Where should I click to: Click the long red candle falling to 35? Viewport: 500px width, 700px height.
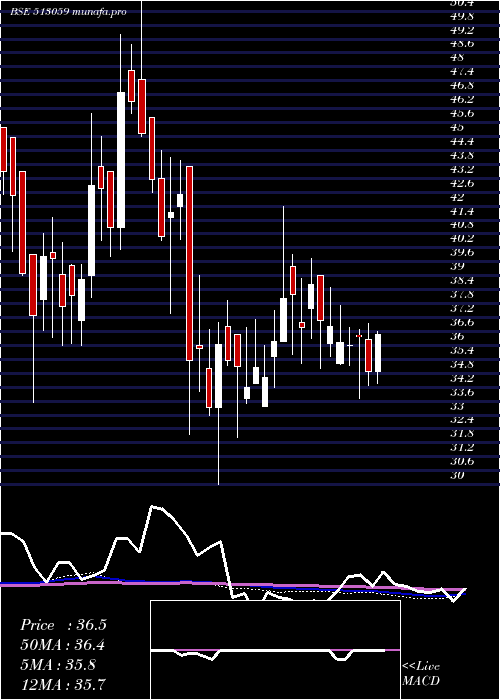click(189, 263)
